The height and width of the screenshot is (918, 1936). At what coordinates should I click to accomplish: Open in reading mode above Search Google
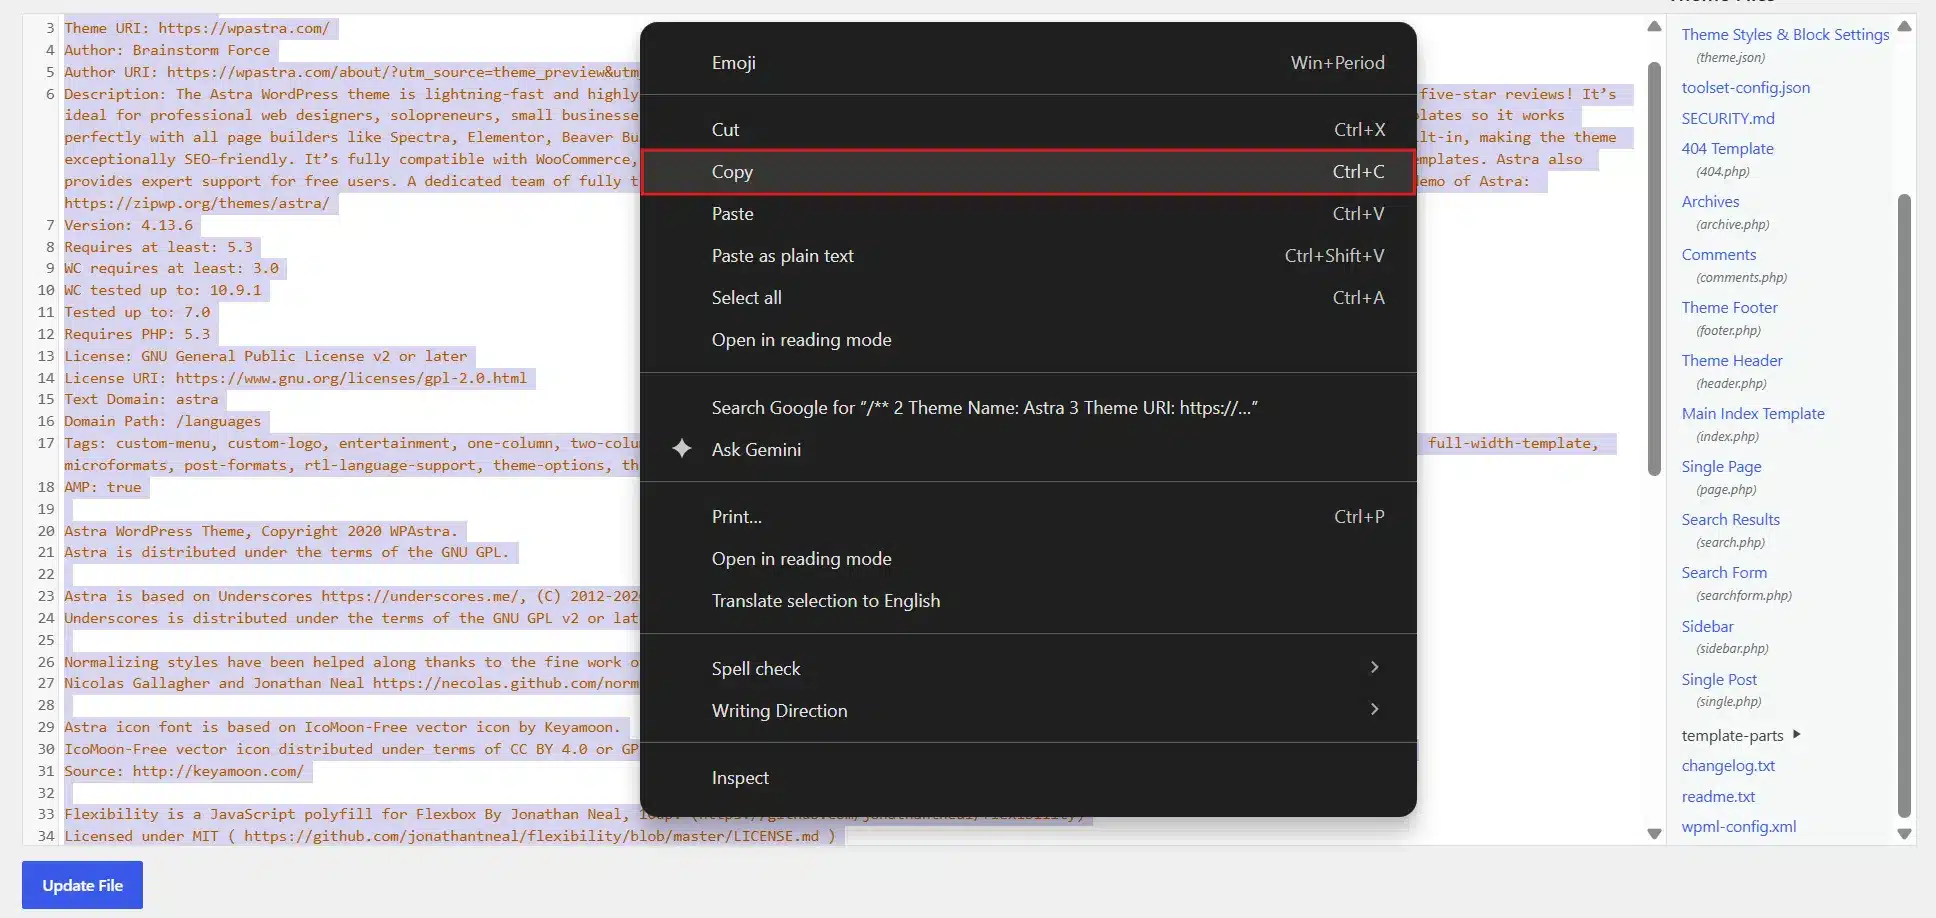pos(1028,339)
